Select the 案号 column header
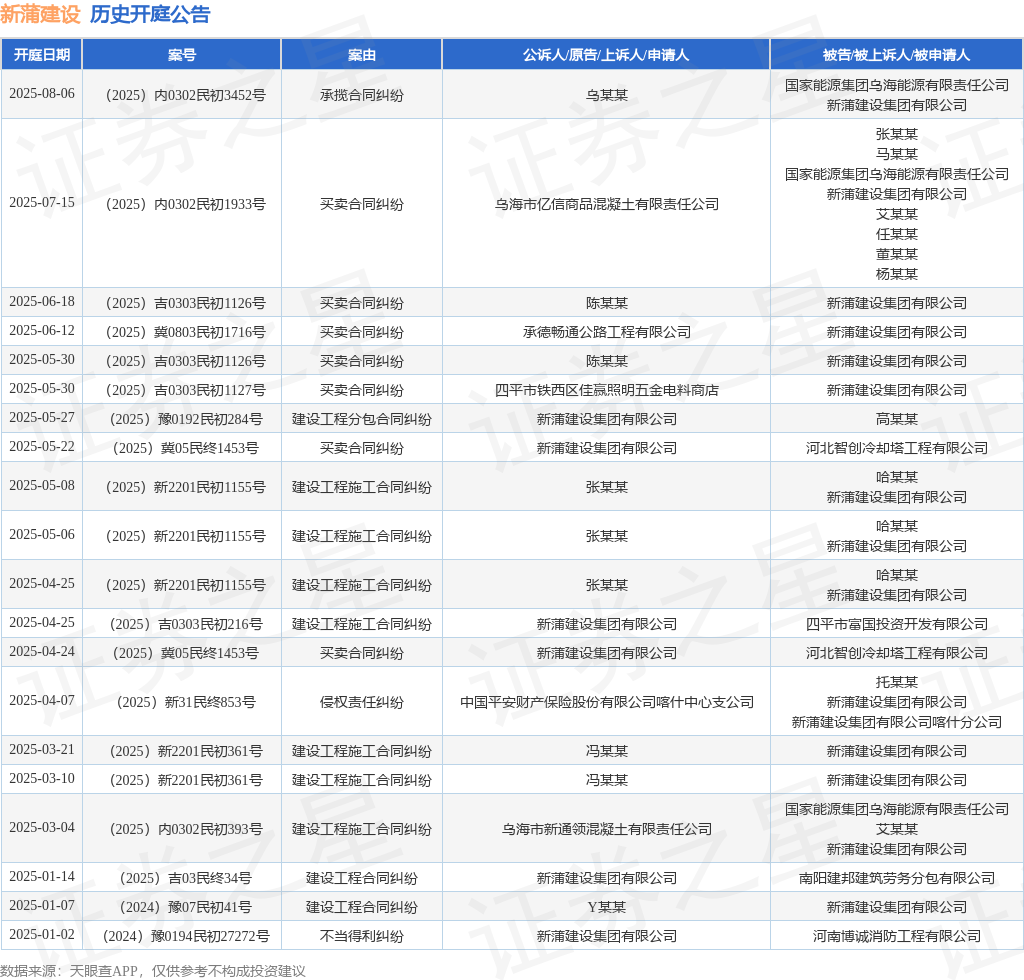Image resolution: width=1024 pixels, height=980 pixels. (x=182, y=55)
